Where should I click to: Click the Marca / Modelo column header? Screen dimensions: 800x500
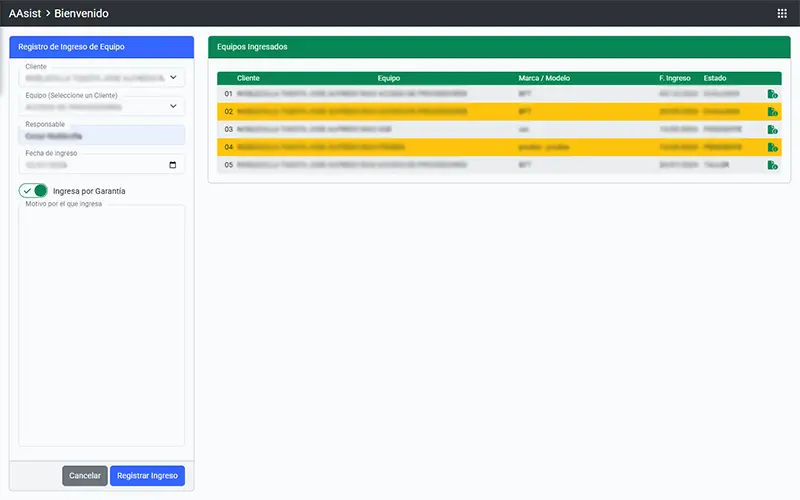(544, 77)
